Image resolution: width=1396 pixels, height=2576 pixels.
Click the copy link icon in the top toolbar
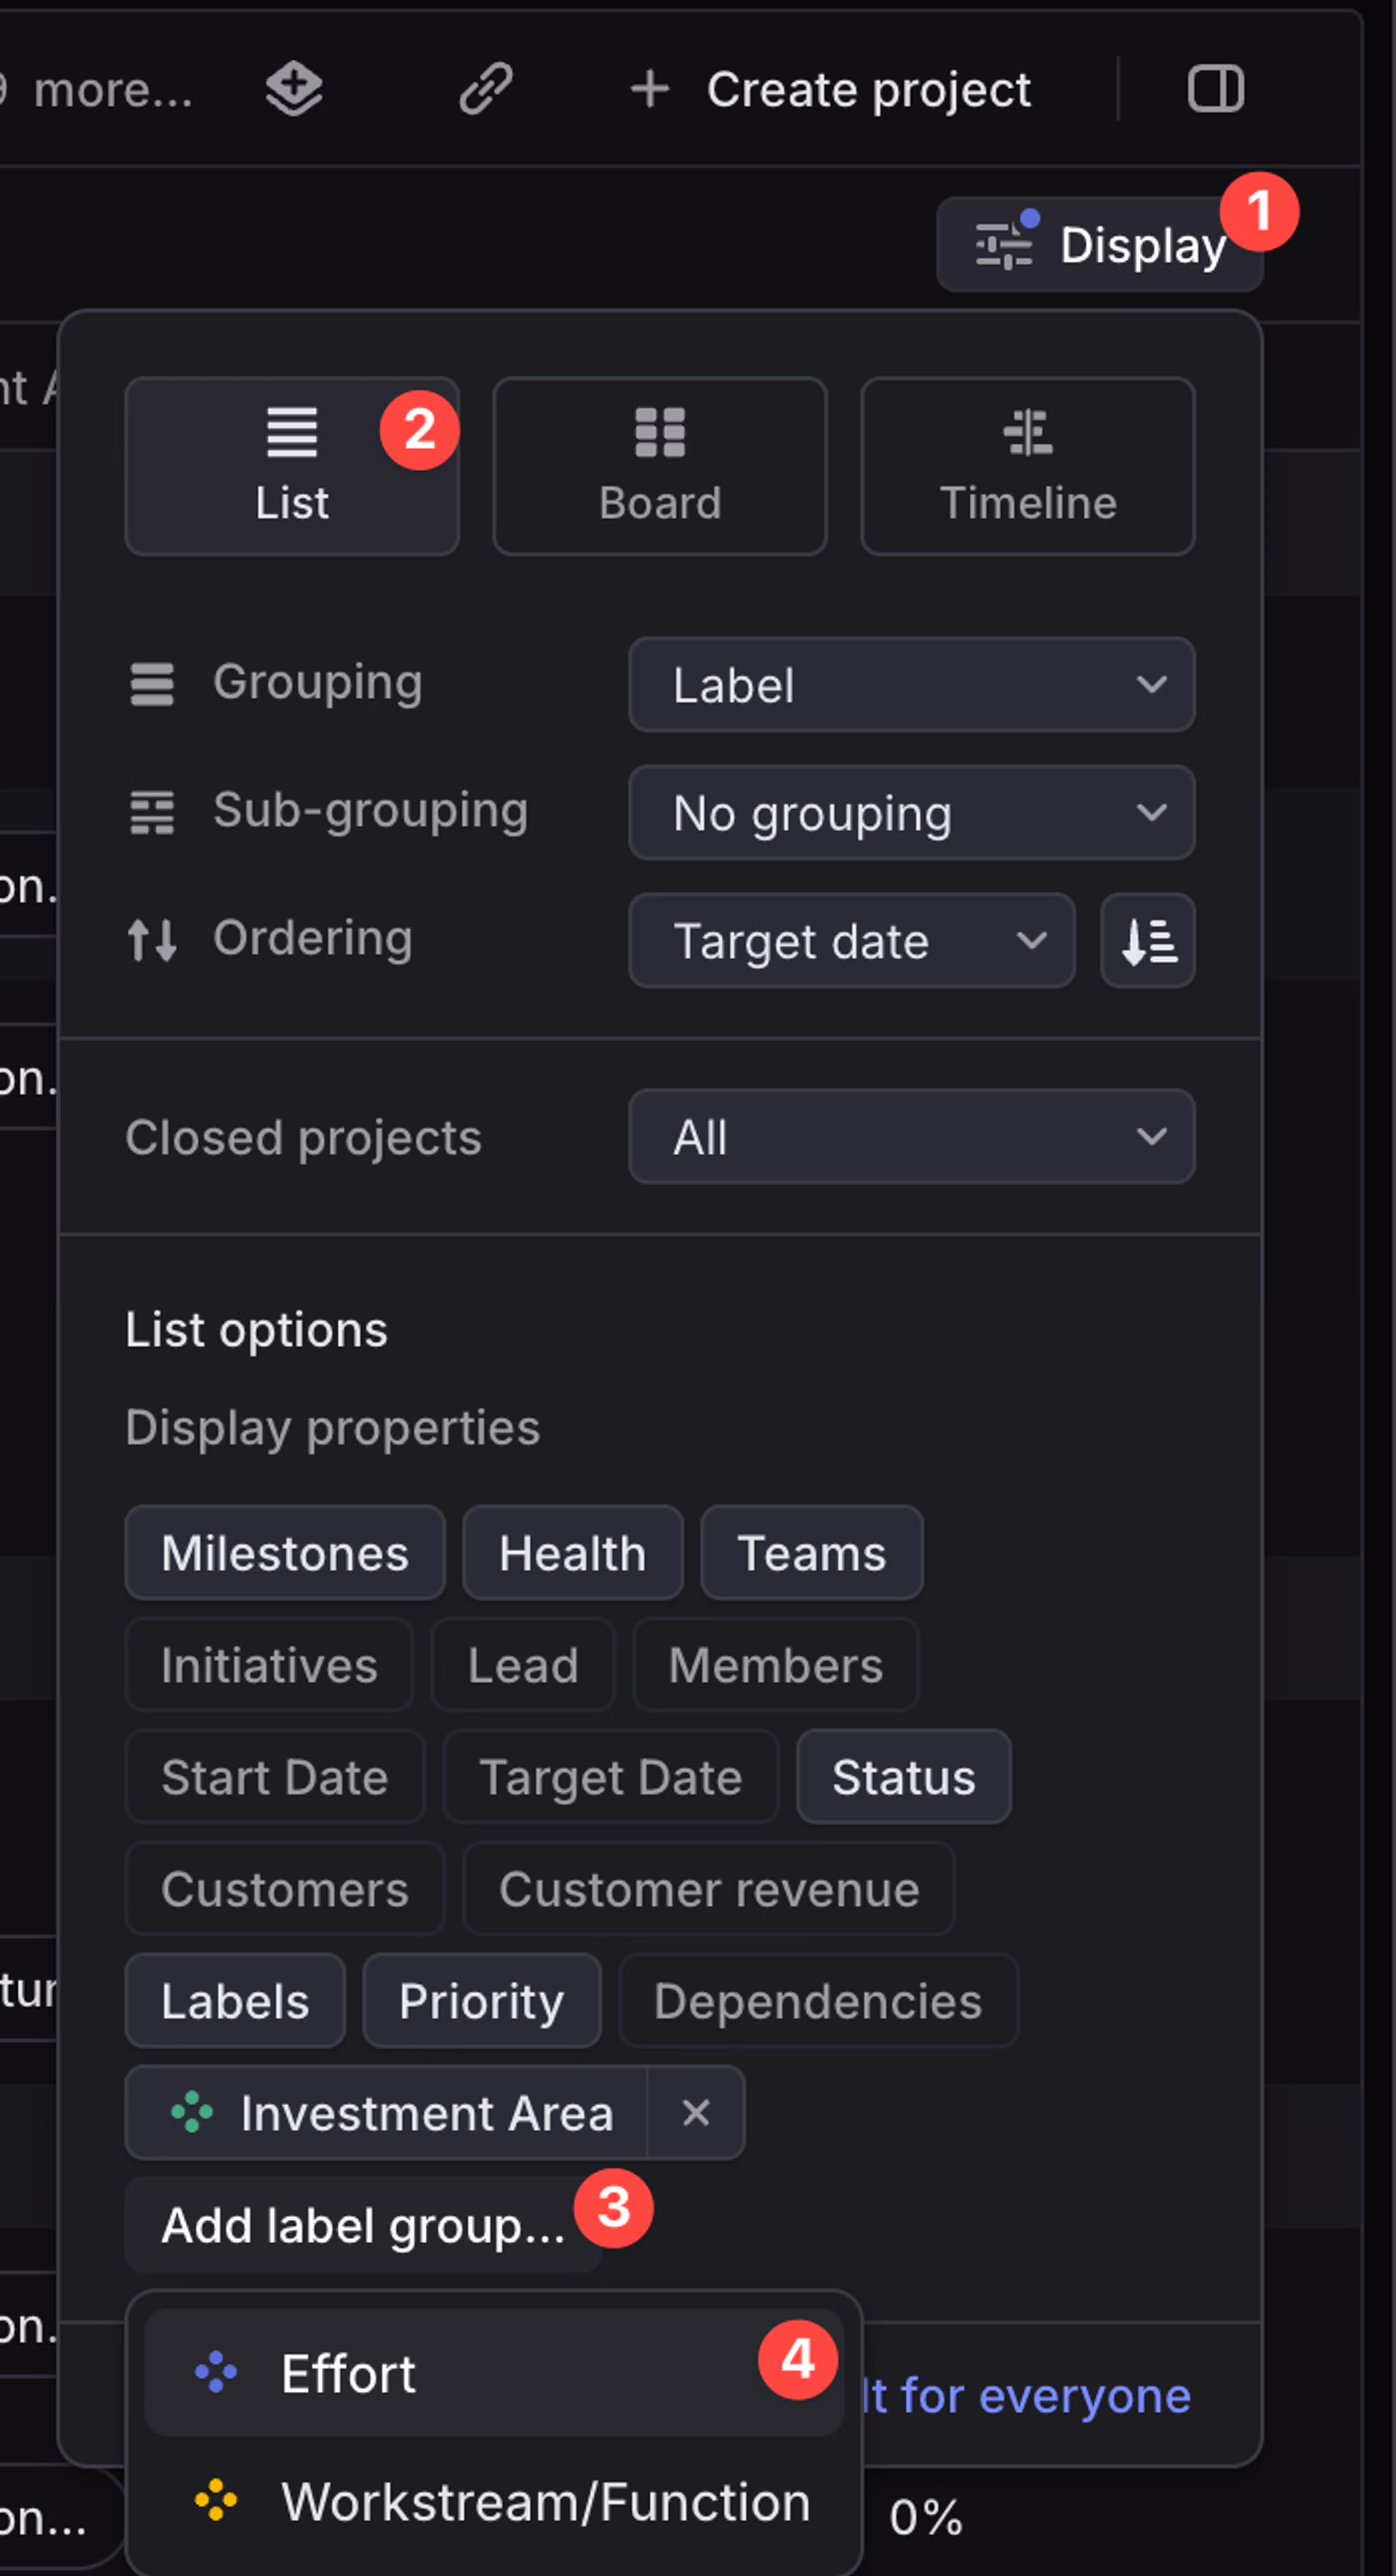[486, 88]
